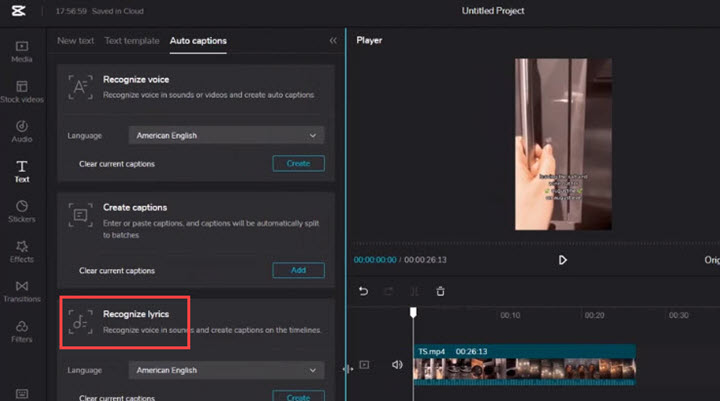The image size is (720, 401).
Task: Click the timeline playhead marker
Action: (413, 313)
